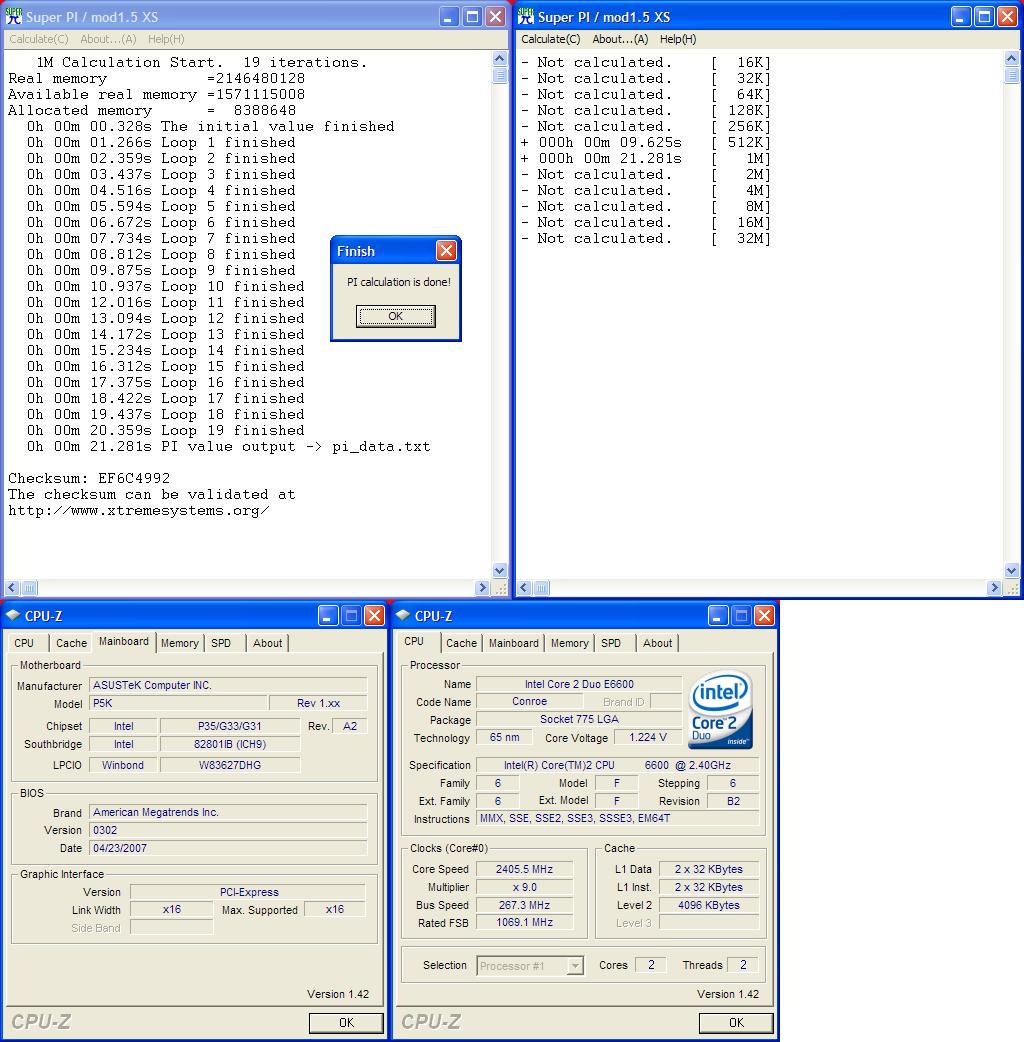Image resolution: width=1024 pixels, height=1042 pixels.
Task: Open Calculate(C) menu in right Super PI window
Action: pyautogui.click(x=550, y=39)
